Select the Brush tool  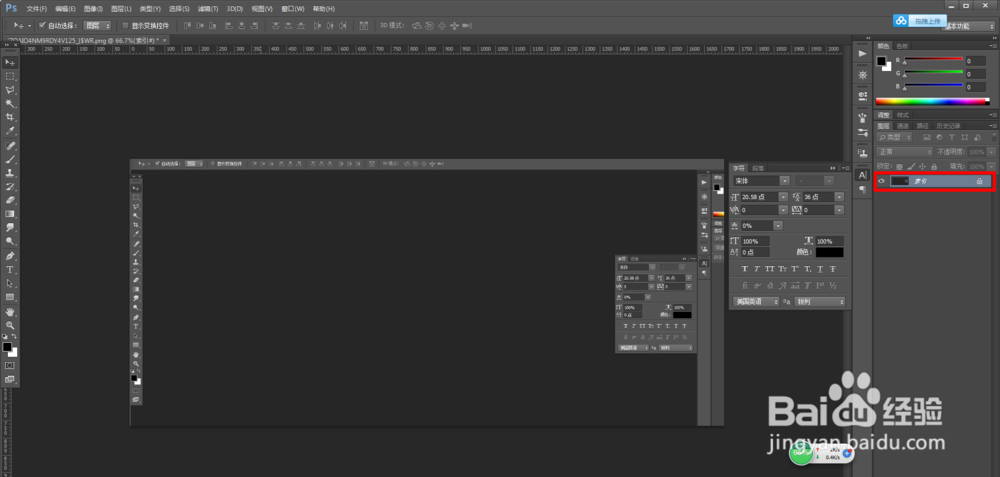point(10,159)
